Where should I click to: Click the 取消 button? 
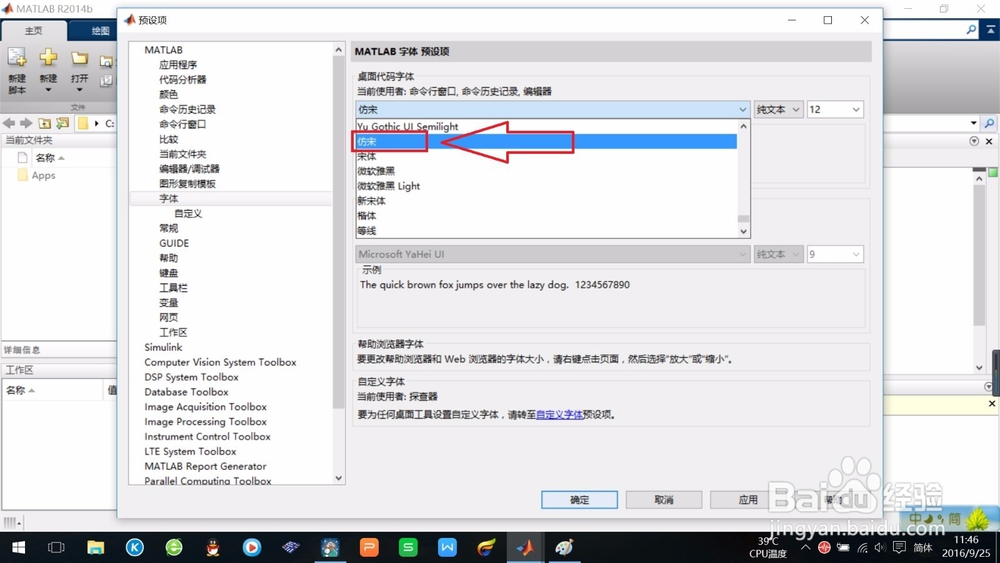(x=663, y=500)
